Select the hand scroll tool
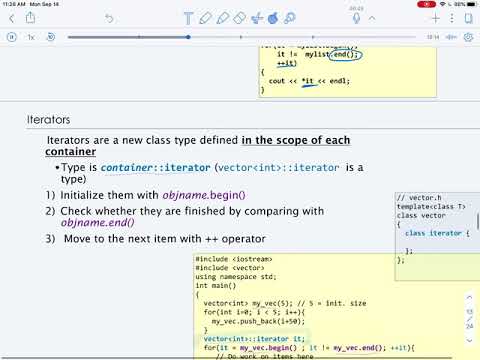The height and width of the screenshot is (360, 480). 273,18
